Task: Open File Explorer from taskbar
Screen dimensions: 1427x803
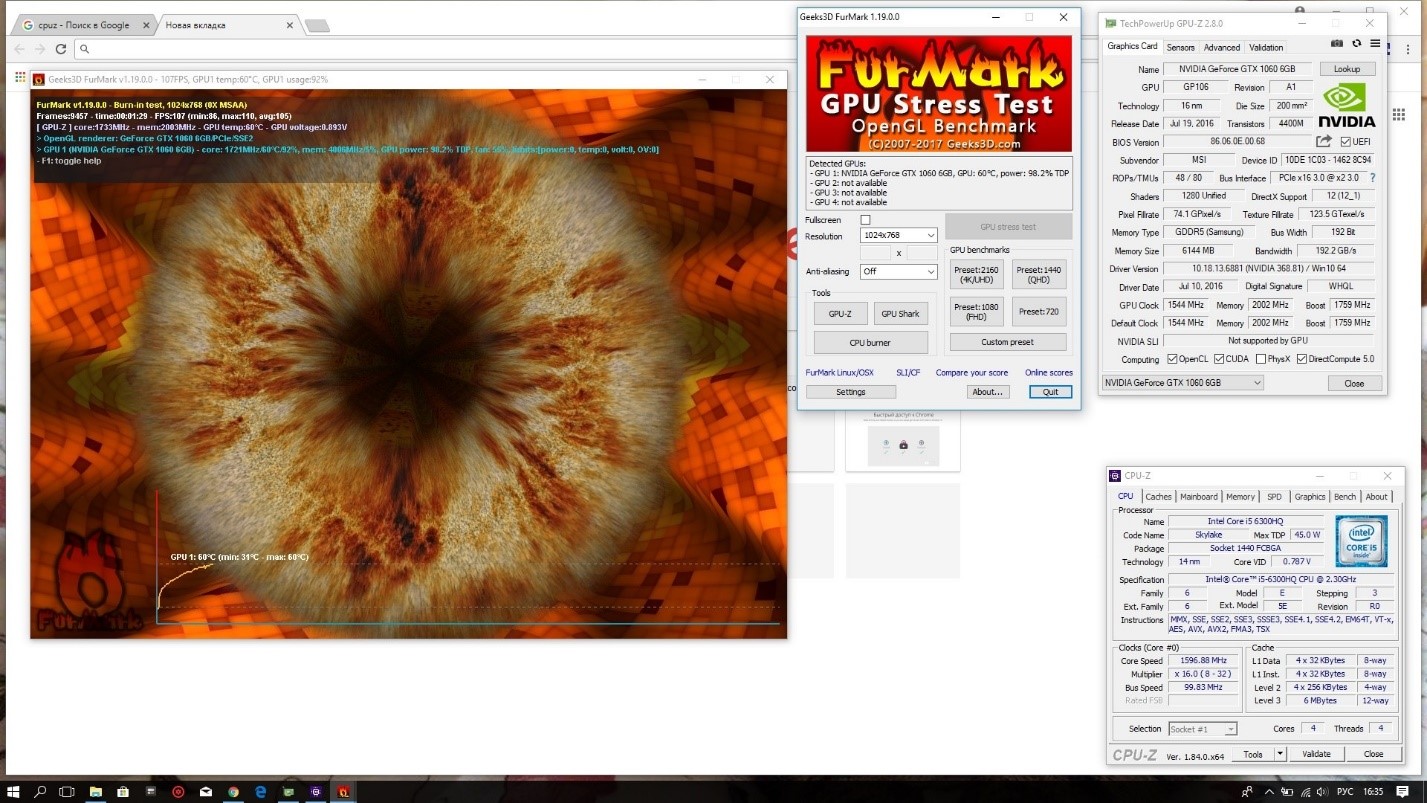Action: click(96, 792)
